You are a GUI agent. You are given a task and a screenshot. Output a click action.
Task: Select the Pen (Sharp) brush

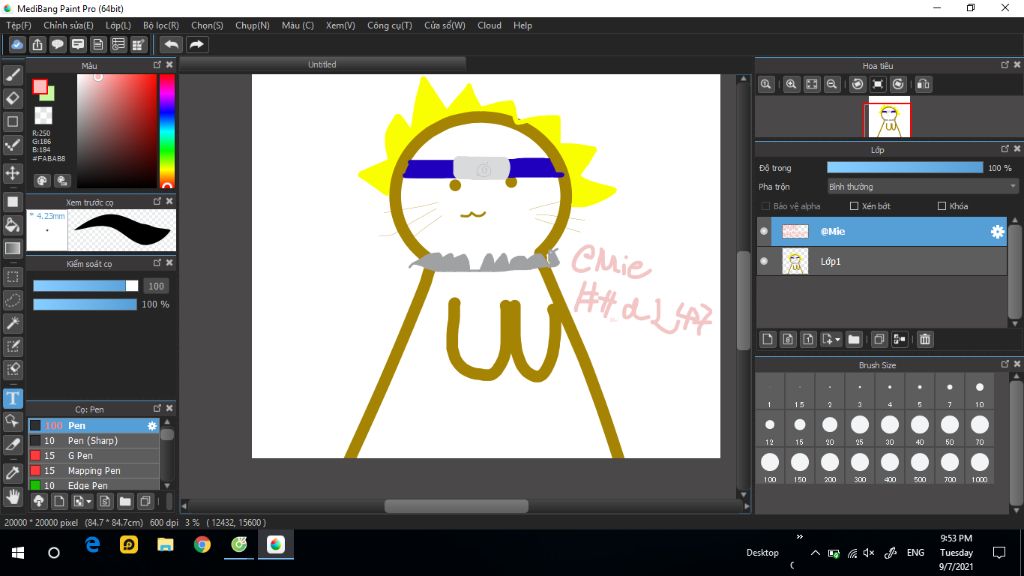click(x=93, y=441)
